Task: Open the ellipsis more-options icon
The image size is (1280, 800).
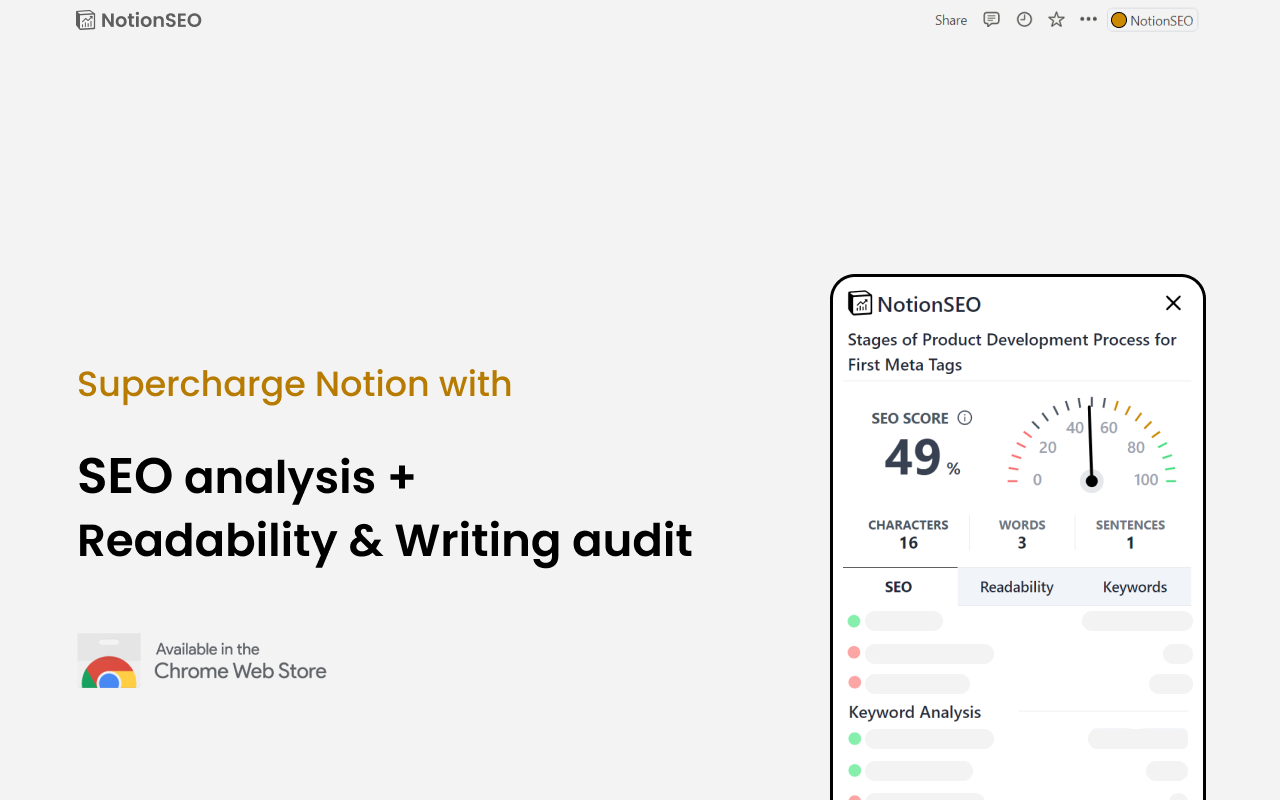Action: coord(1088,19)
